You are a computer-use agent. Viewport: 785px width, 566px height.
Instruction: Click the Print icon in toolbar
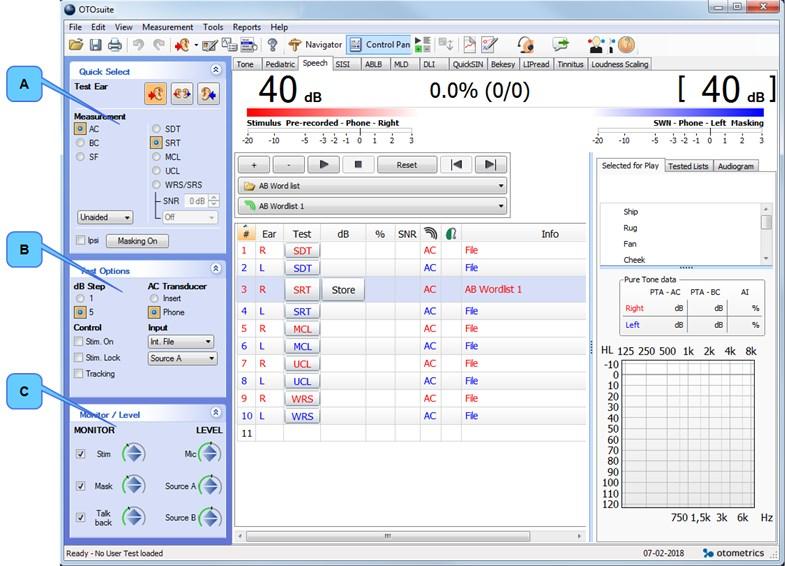pos(115,45)
